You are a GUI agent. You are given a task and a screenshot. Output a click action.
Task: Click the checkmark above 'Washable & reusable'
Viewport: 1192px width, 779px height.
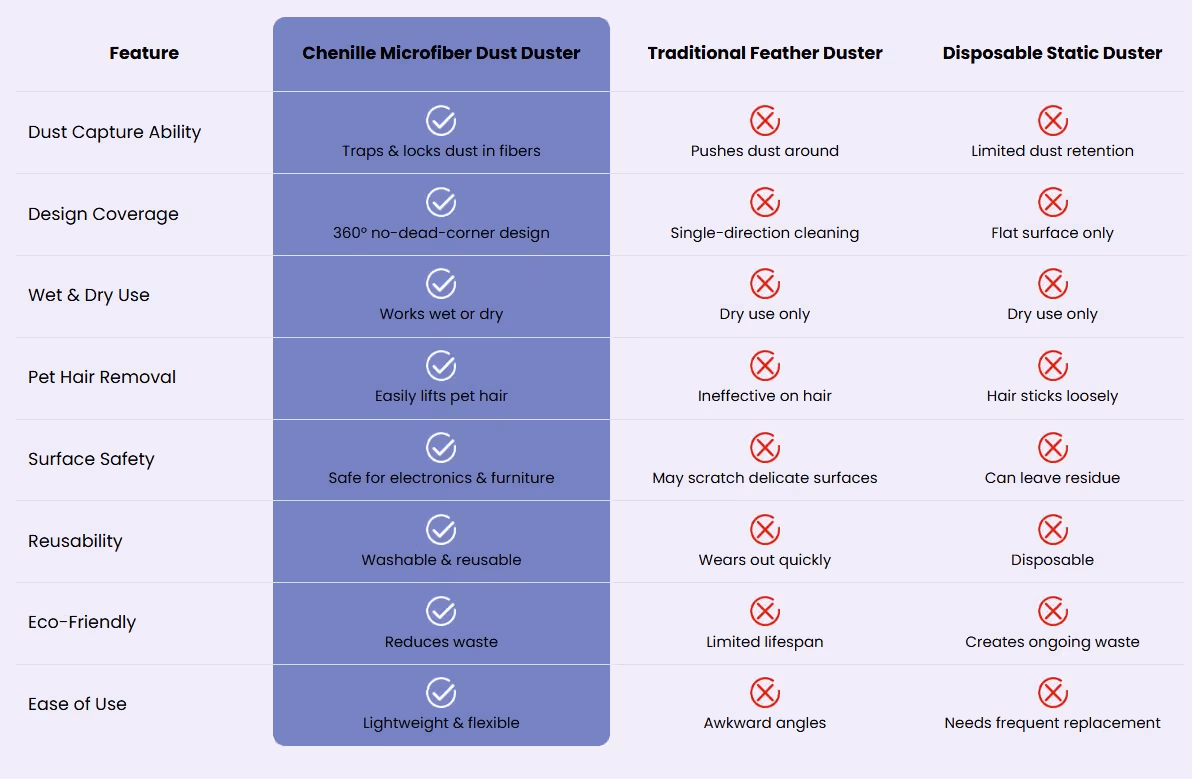coord(441,530)
